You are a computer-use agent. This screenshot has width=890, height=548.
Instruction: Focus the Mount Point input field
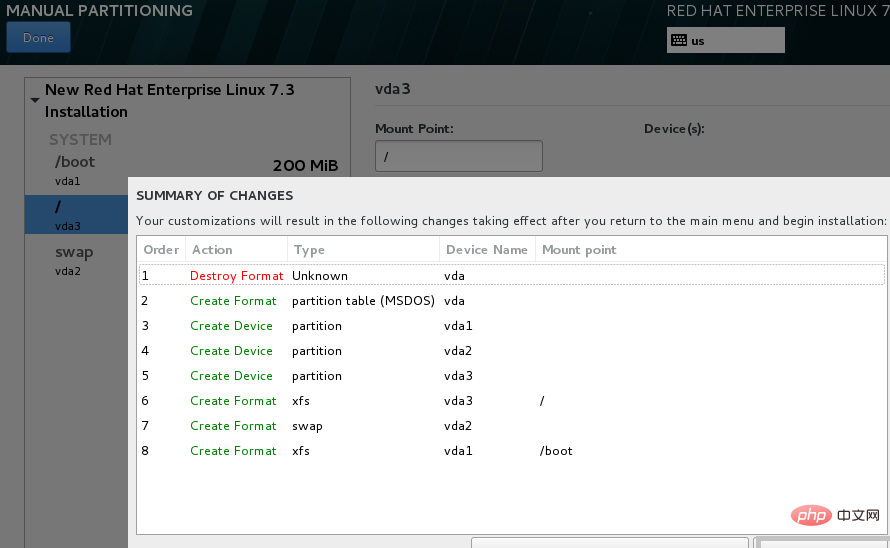[x=459, y=156]
